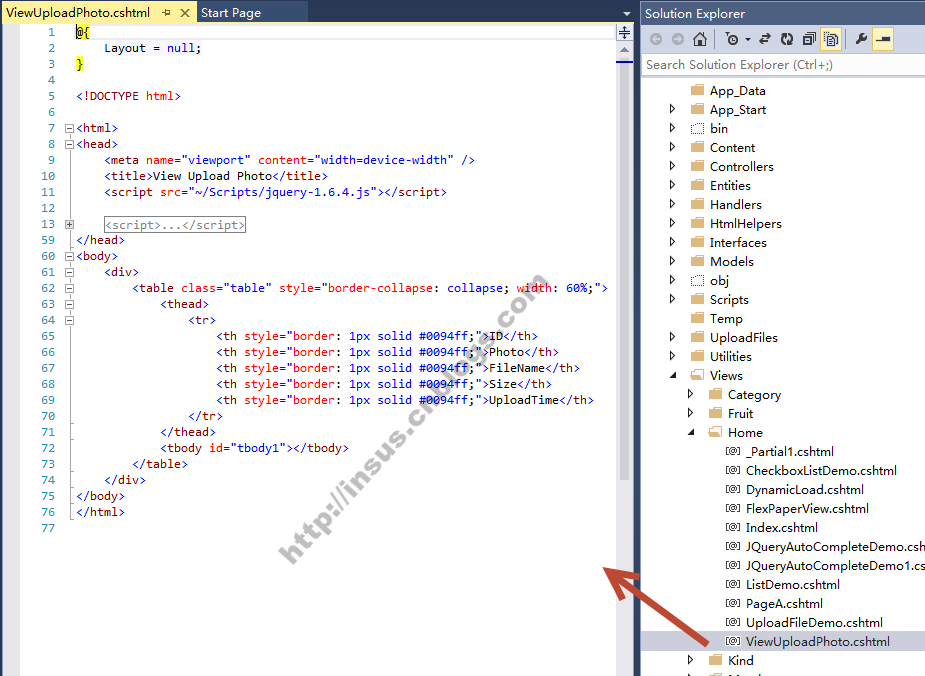Click the Index.cshtml file icon
Viewport: 925px width, 676px height.
pyautogui.click(x=733, y=527)
